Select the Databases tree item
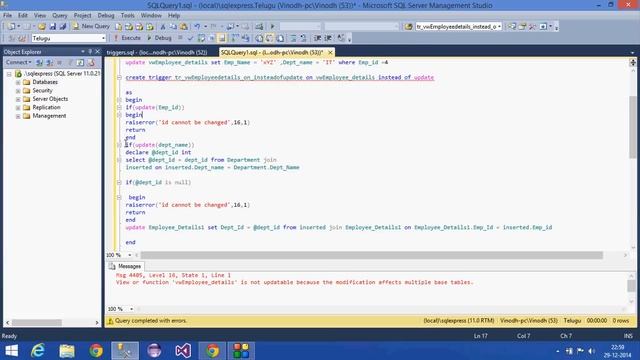The height and width of the screenshot is (360, 640). 45,82
